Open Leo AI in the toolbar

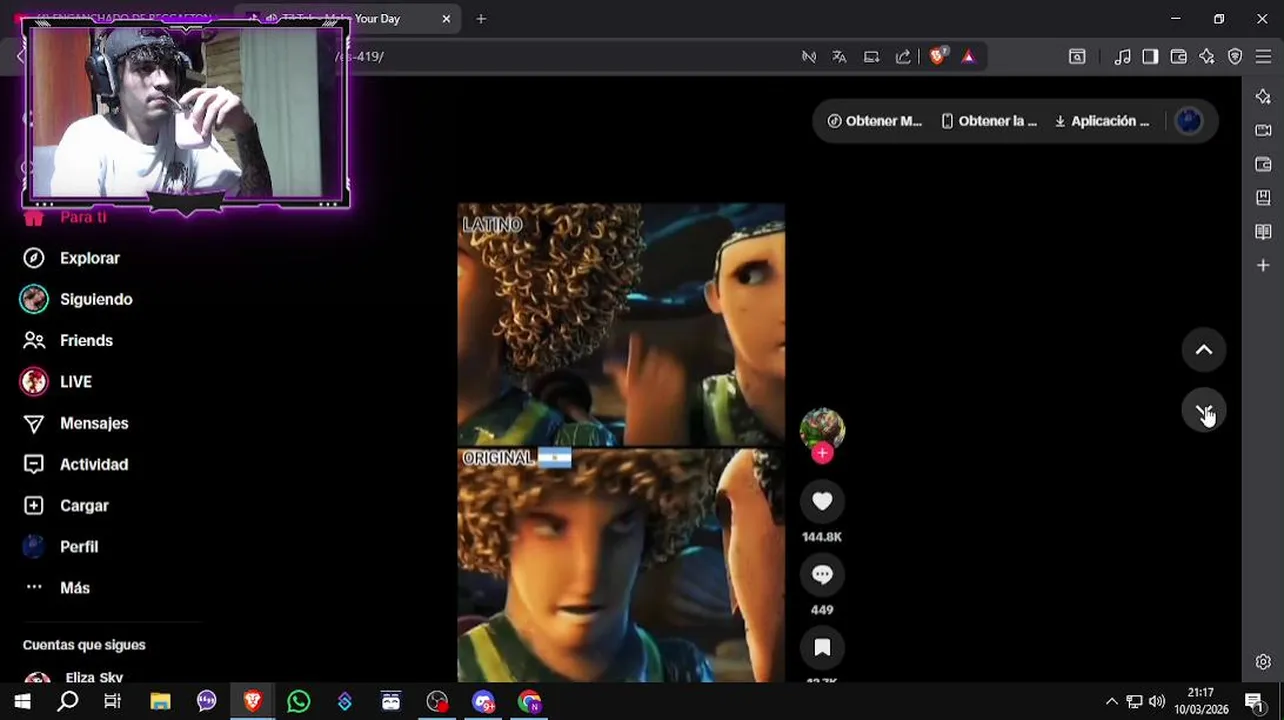click(x=1207, y=57)
